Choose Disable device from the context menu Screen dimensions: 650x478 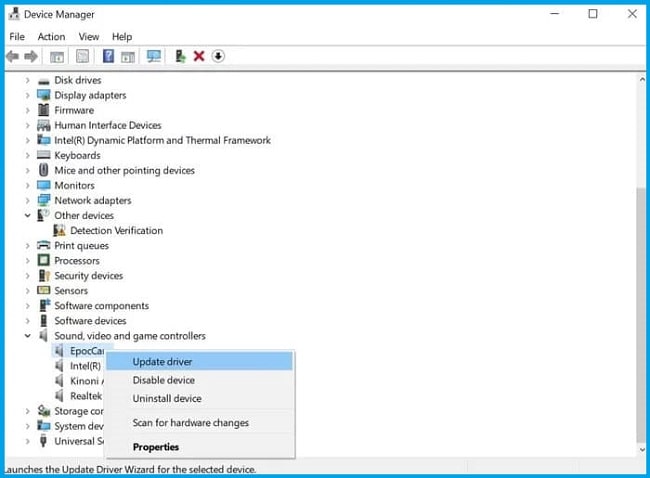pos(199,380)
